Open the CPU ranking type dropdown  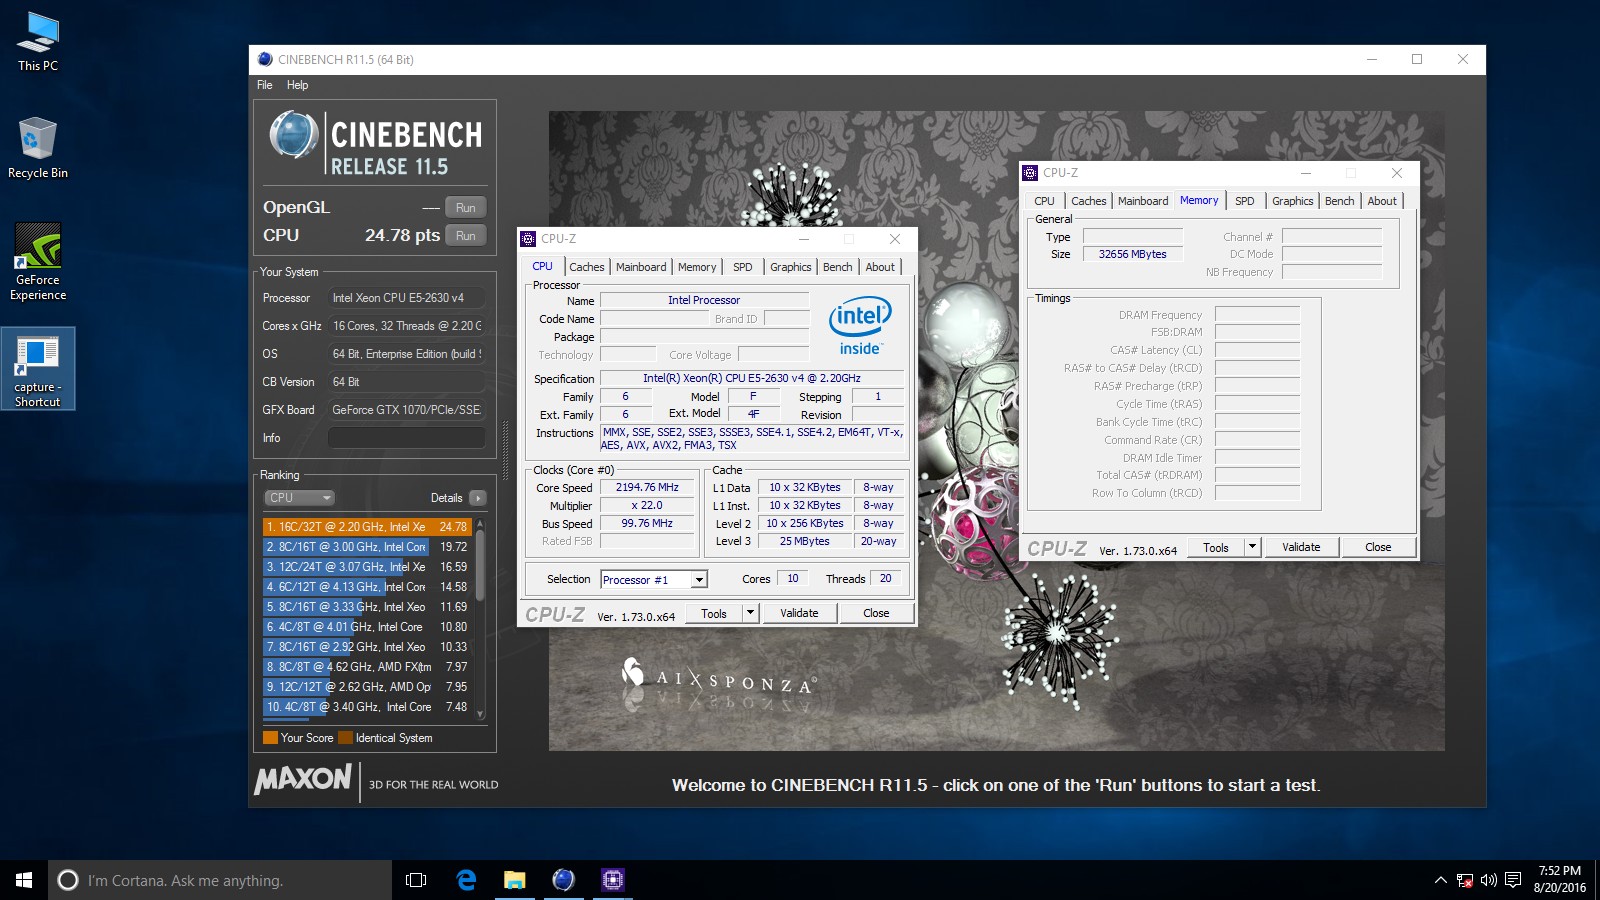[299, 498]
